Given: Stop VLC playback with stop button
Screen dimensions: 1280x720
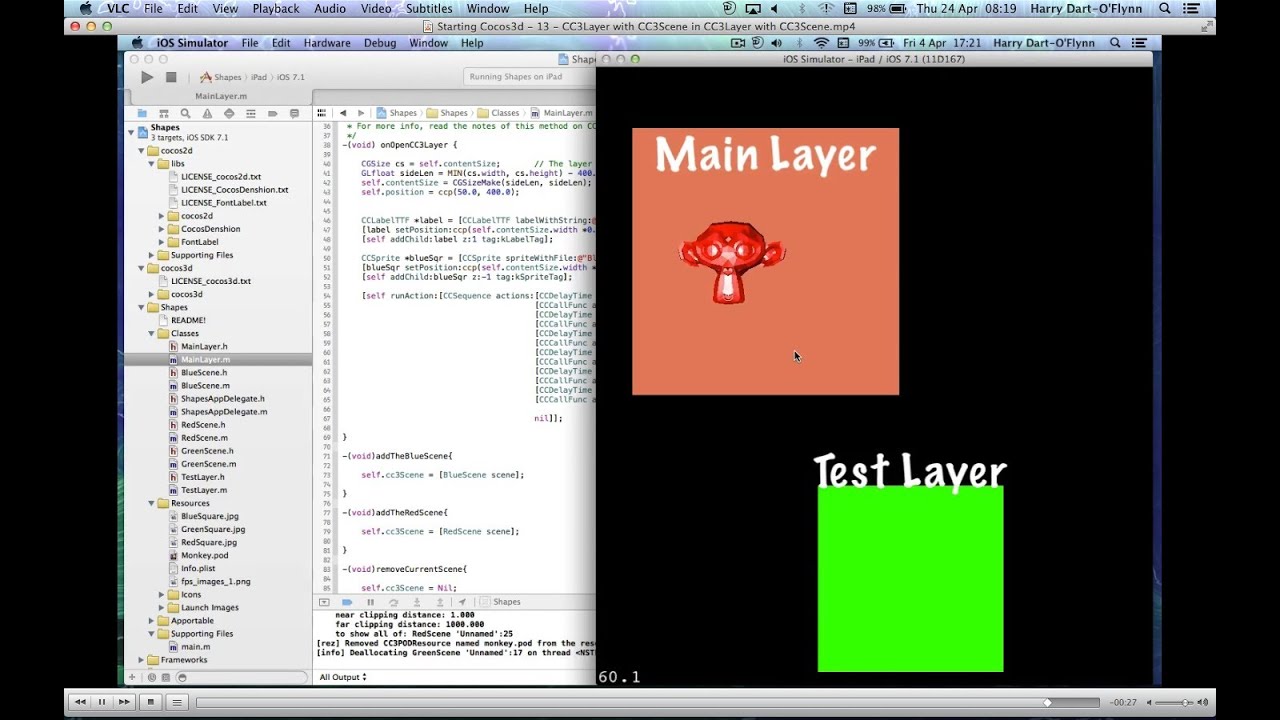Looking at the screenshot, I should coord(151,702).
